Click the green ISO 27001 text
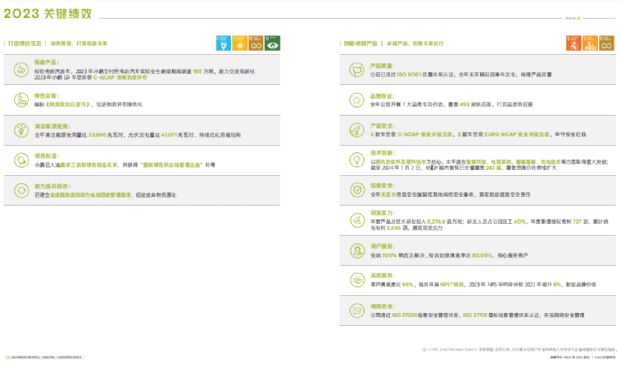Image resolution: width=620 pixels, height=366 pixels. (404, 315)
